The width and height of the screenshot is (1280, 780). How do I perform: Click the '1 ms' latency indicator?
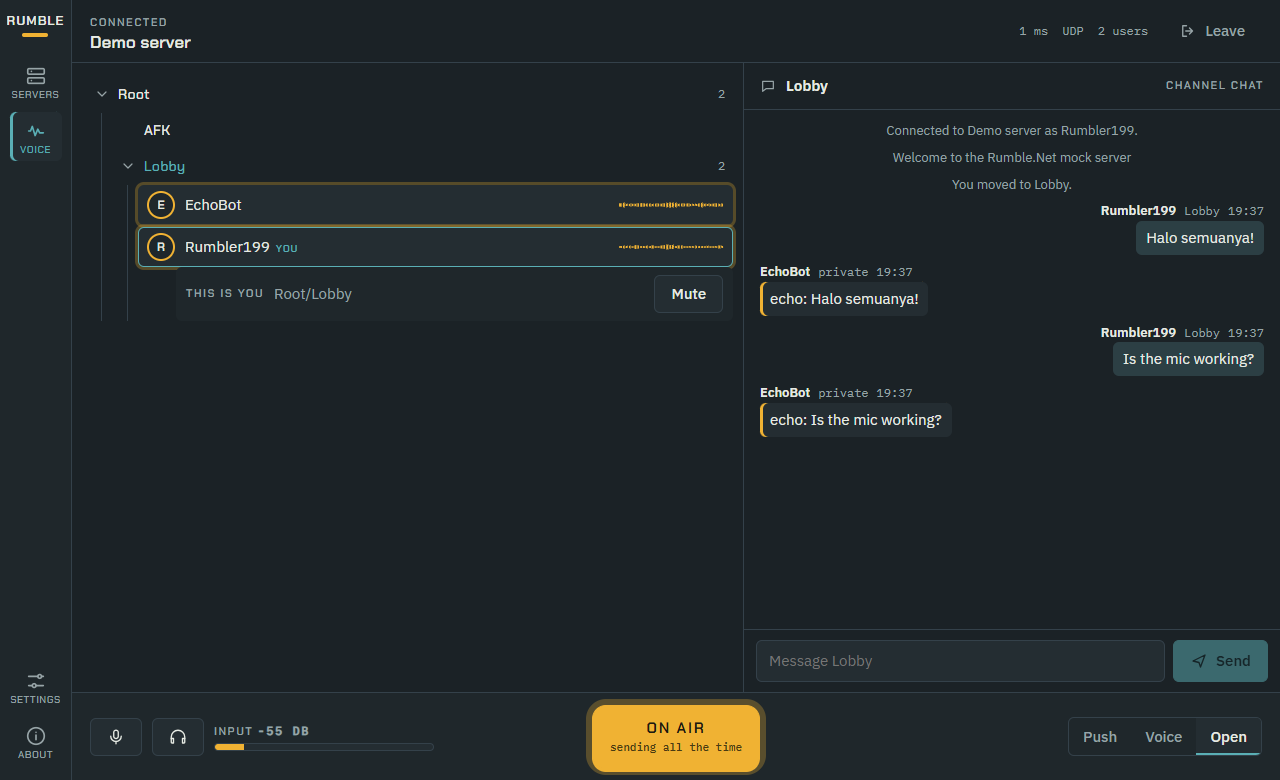point(1033,32)
